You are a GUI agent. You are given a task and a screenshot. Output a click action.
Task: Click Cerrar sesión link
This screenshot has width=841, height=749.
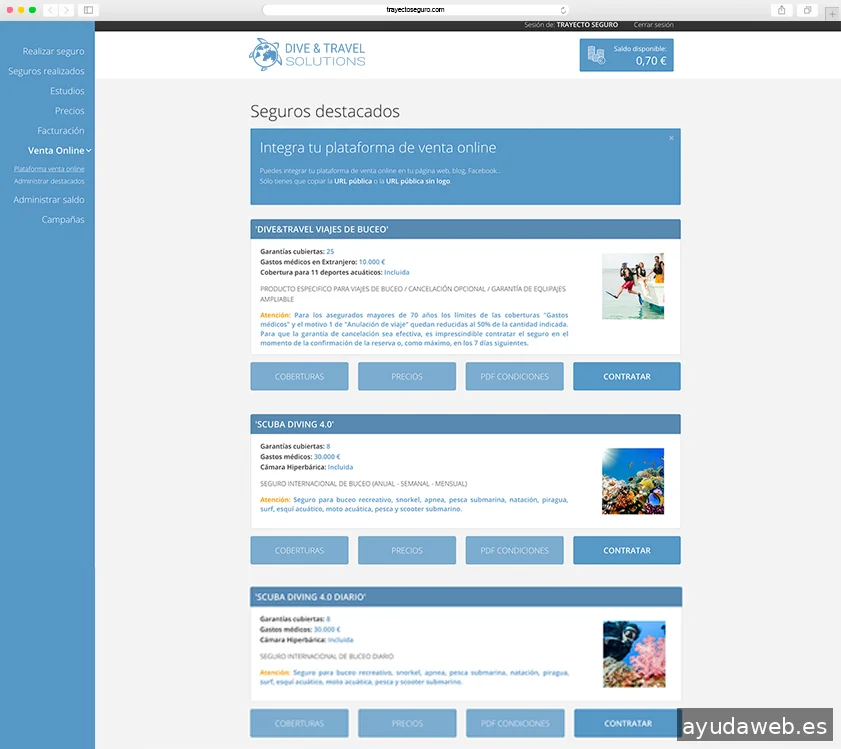pyautogui.click(x=653, y=25)
